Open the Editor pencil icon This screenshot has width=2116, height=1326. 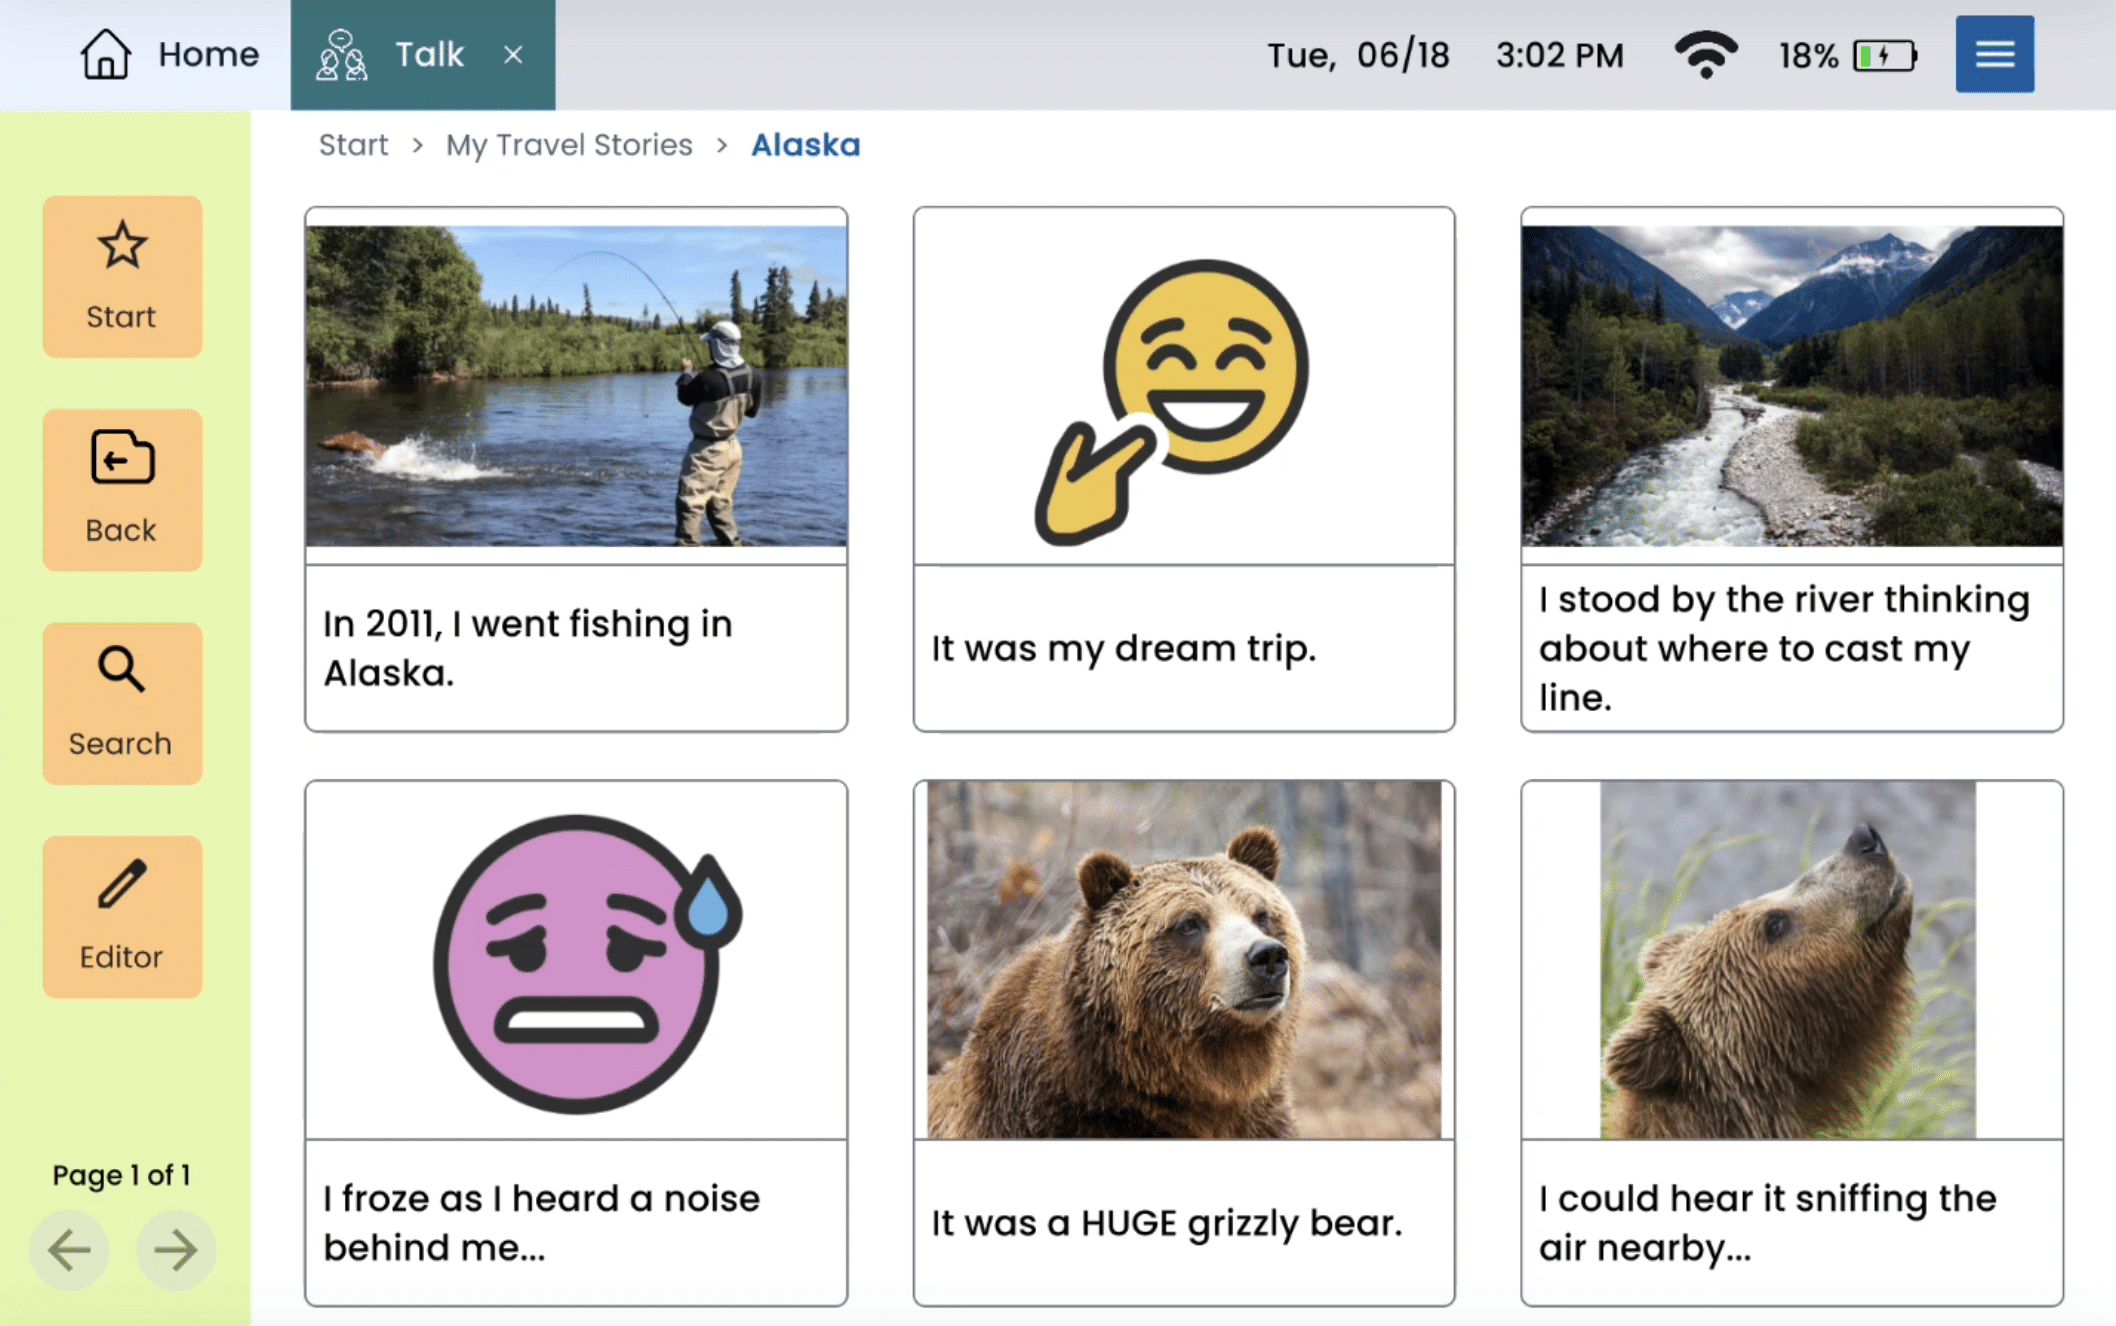pos(122,916)
